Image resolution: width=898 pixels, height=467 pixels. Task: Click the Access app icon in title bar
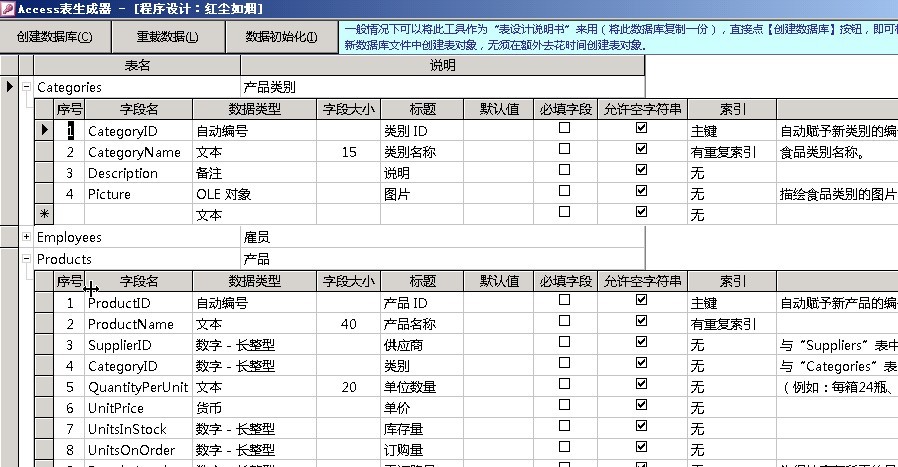(x=7, y=8)
